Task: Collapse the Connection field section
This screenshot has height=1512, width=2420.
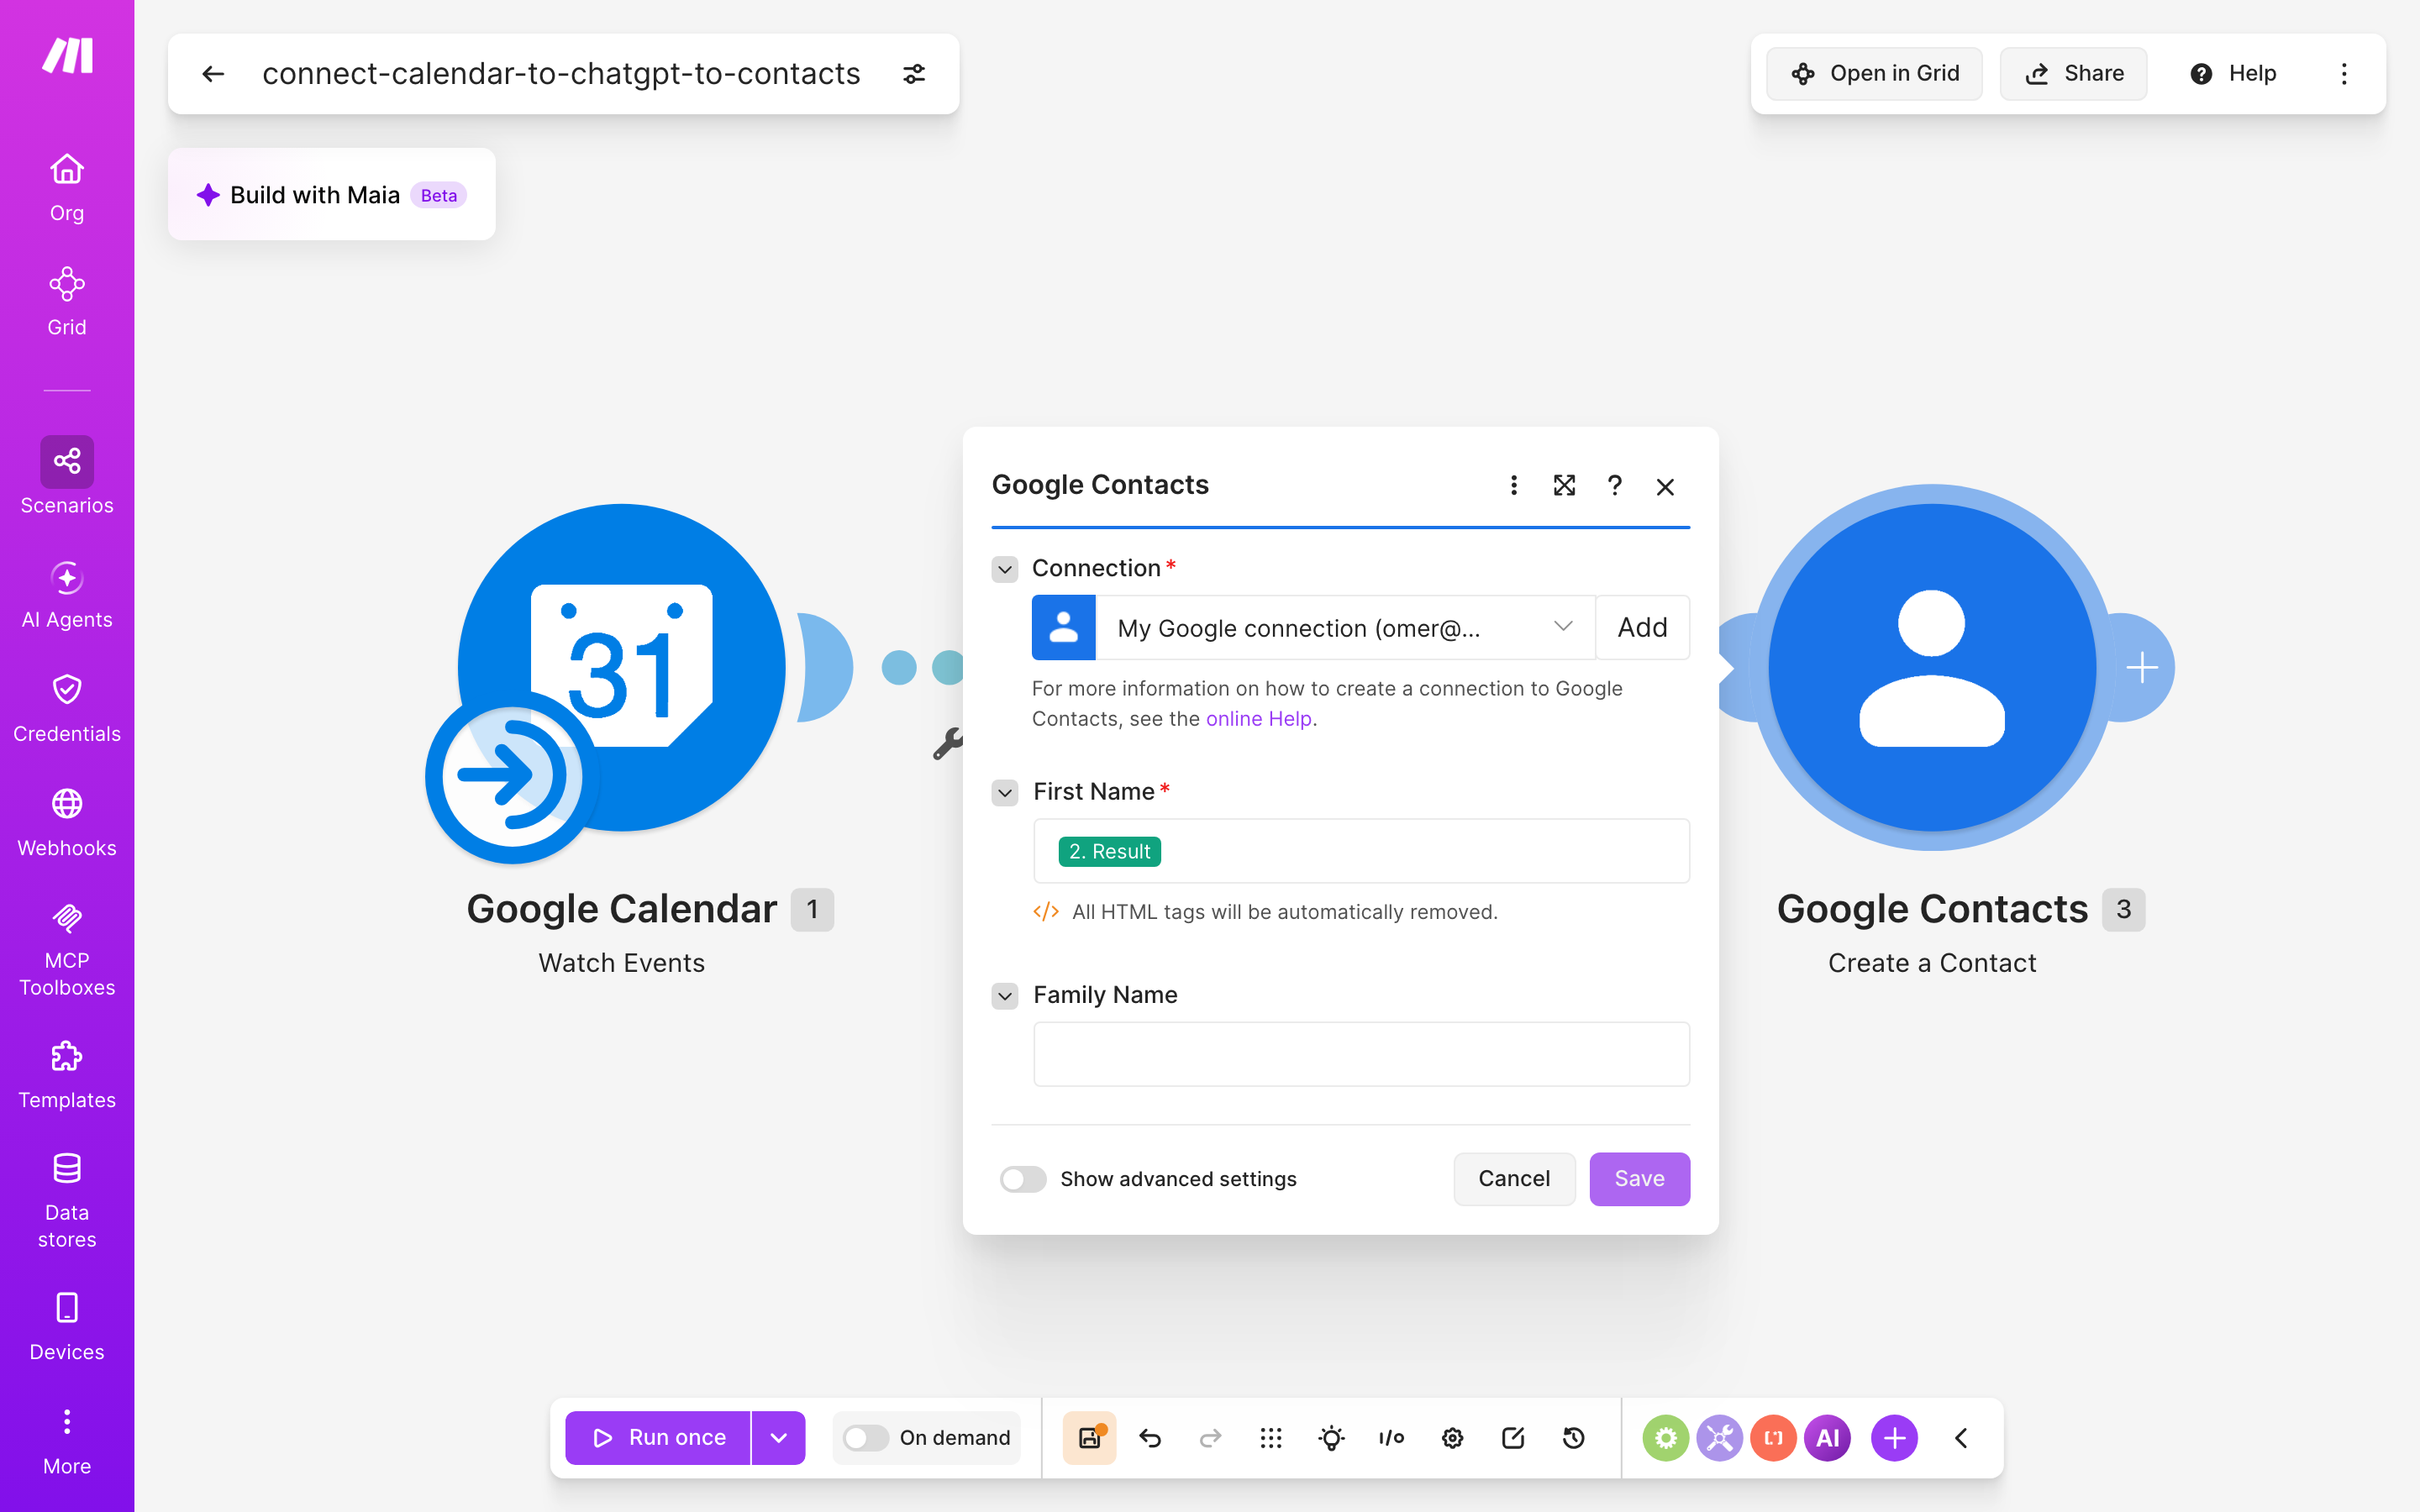Action: [1005, 569]
